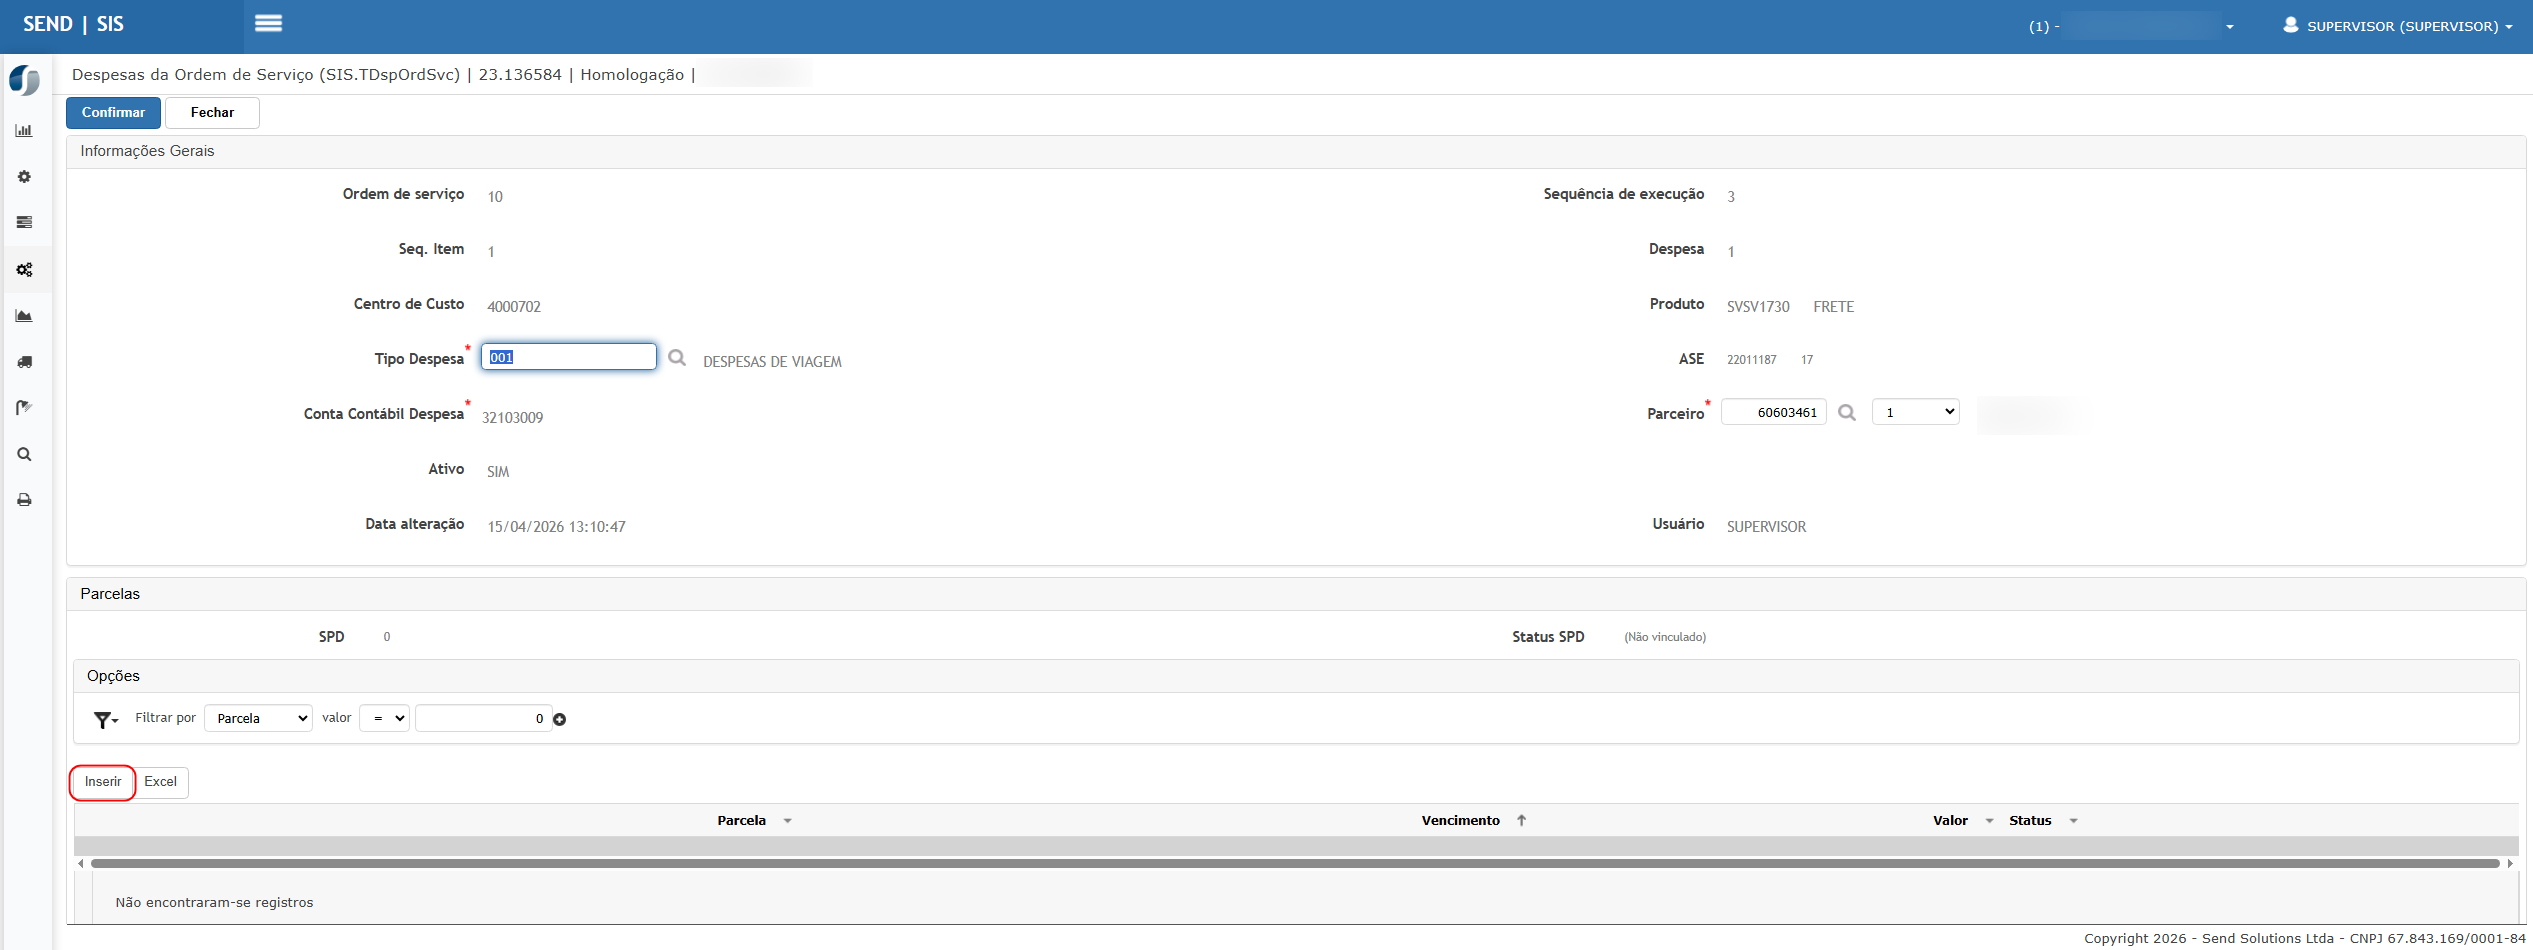Image resolution: width=2533 pixels, height=950 pixels.
Task: Add filter with plus circle icon
Action: pos(560,719)
